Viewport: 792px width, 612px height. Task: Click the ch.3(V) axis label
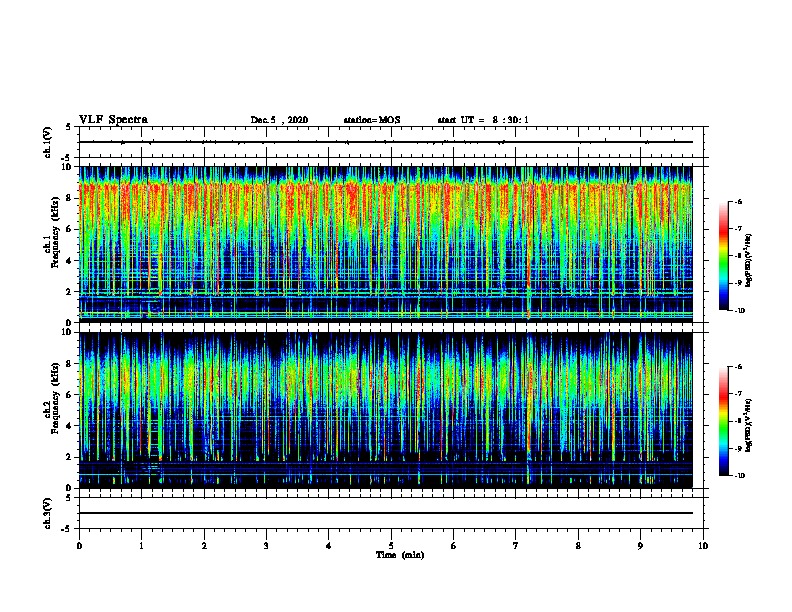pos(47,513)
